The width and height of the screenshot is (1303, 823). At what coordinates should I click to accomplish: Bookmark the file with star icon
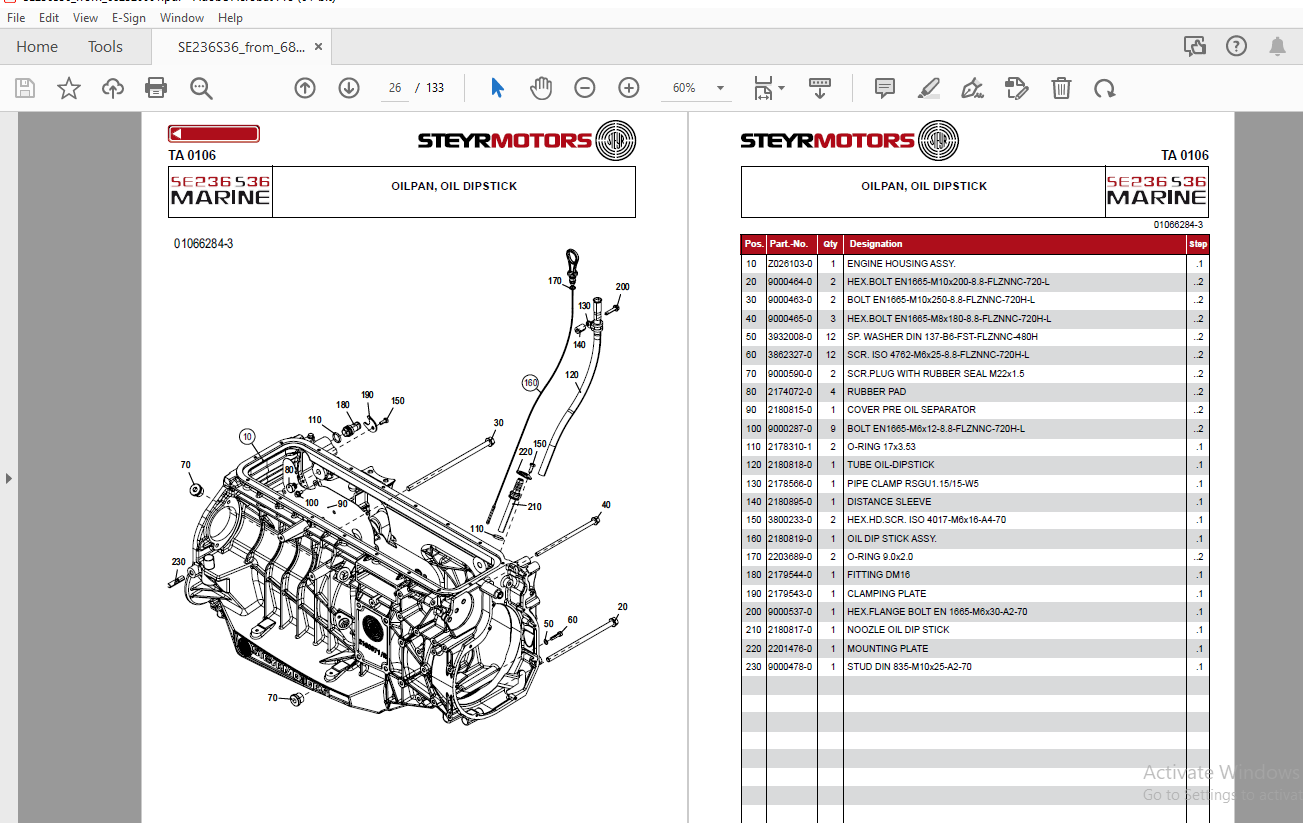69,88
